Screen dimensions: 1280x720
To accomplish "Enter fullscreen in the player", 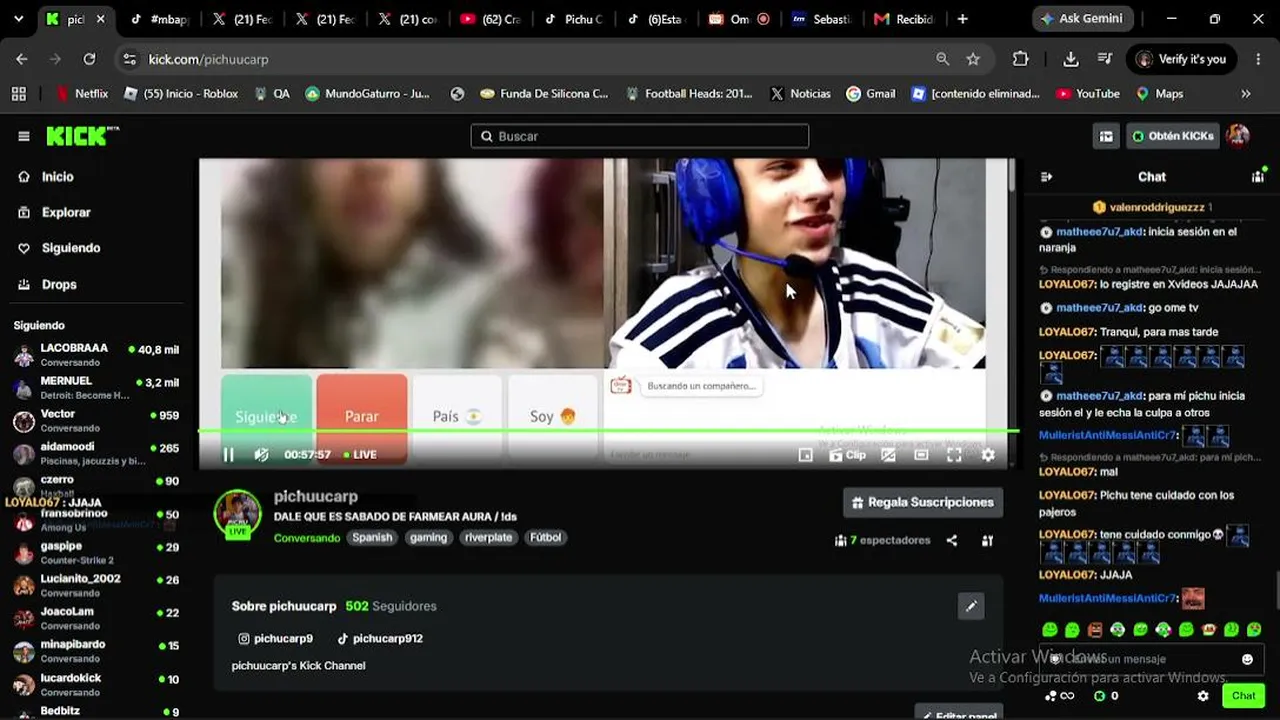I will 954,455.
